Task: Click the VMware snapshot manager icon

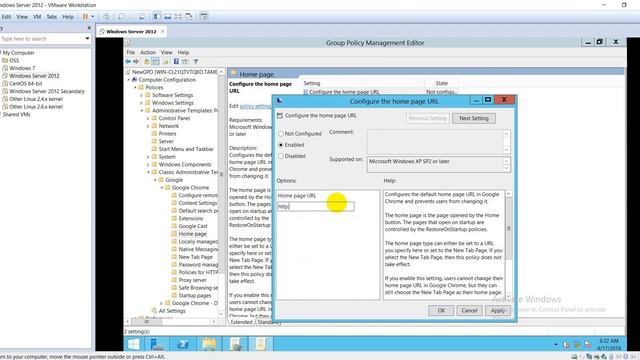Action: (x=142, y=17)
